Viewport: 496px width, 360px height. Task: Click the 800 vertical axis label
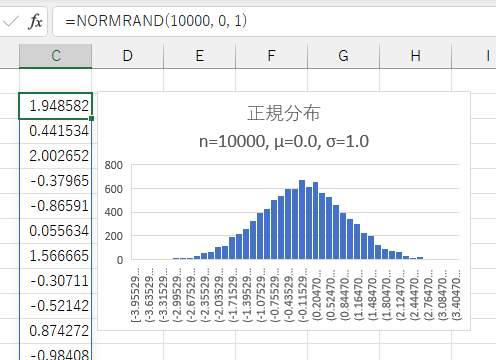pos(114,165)
